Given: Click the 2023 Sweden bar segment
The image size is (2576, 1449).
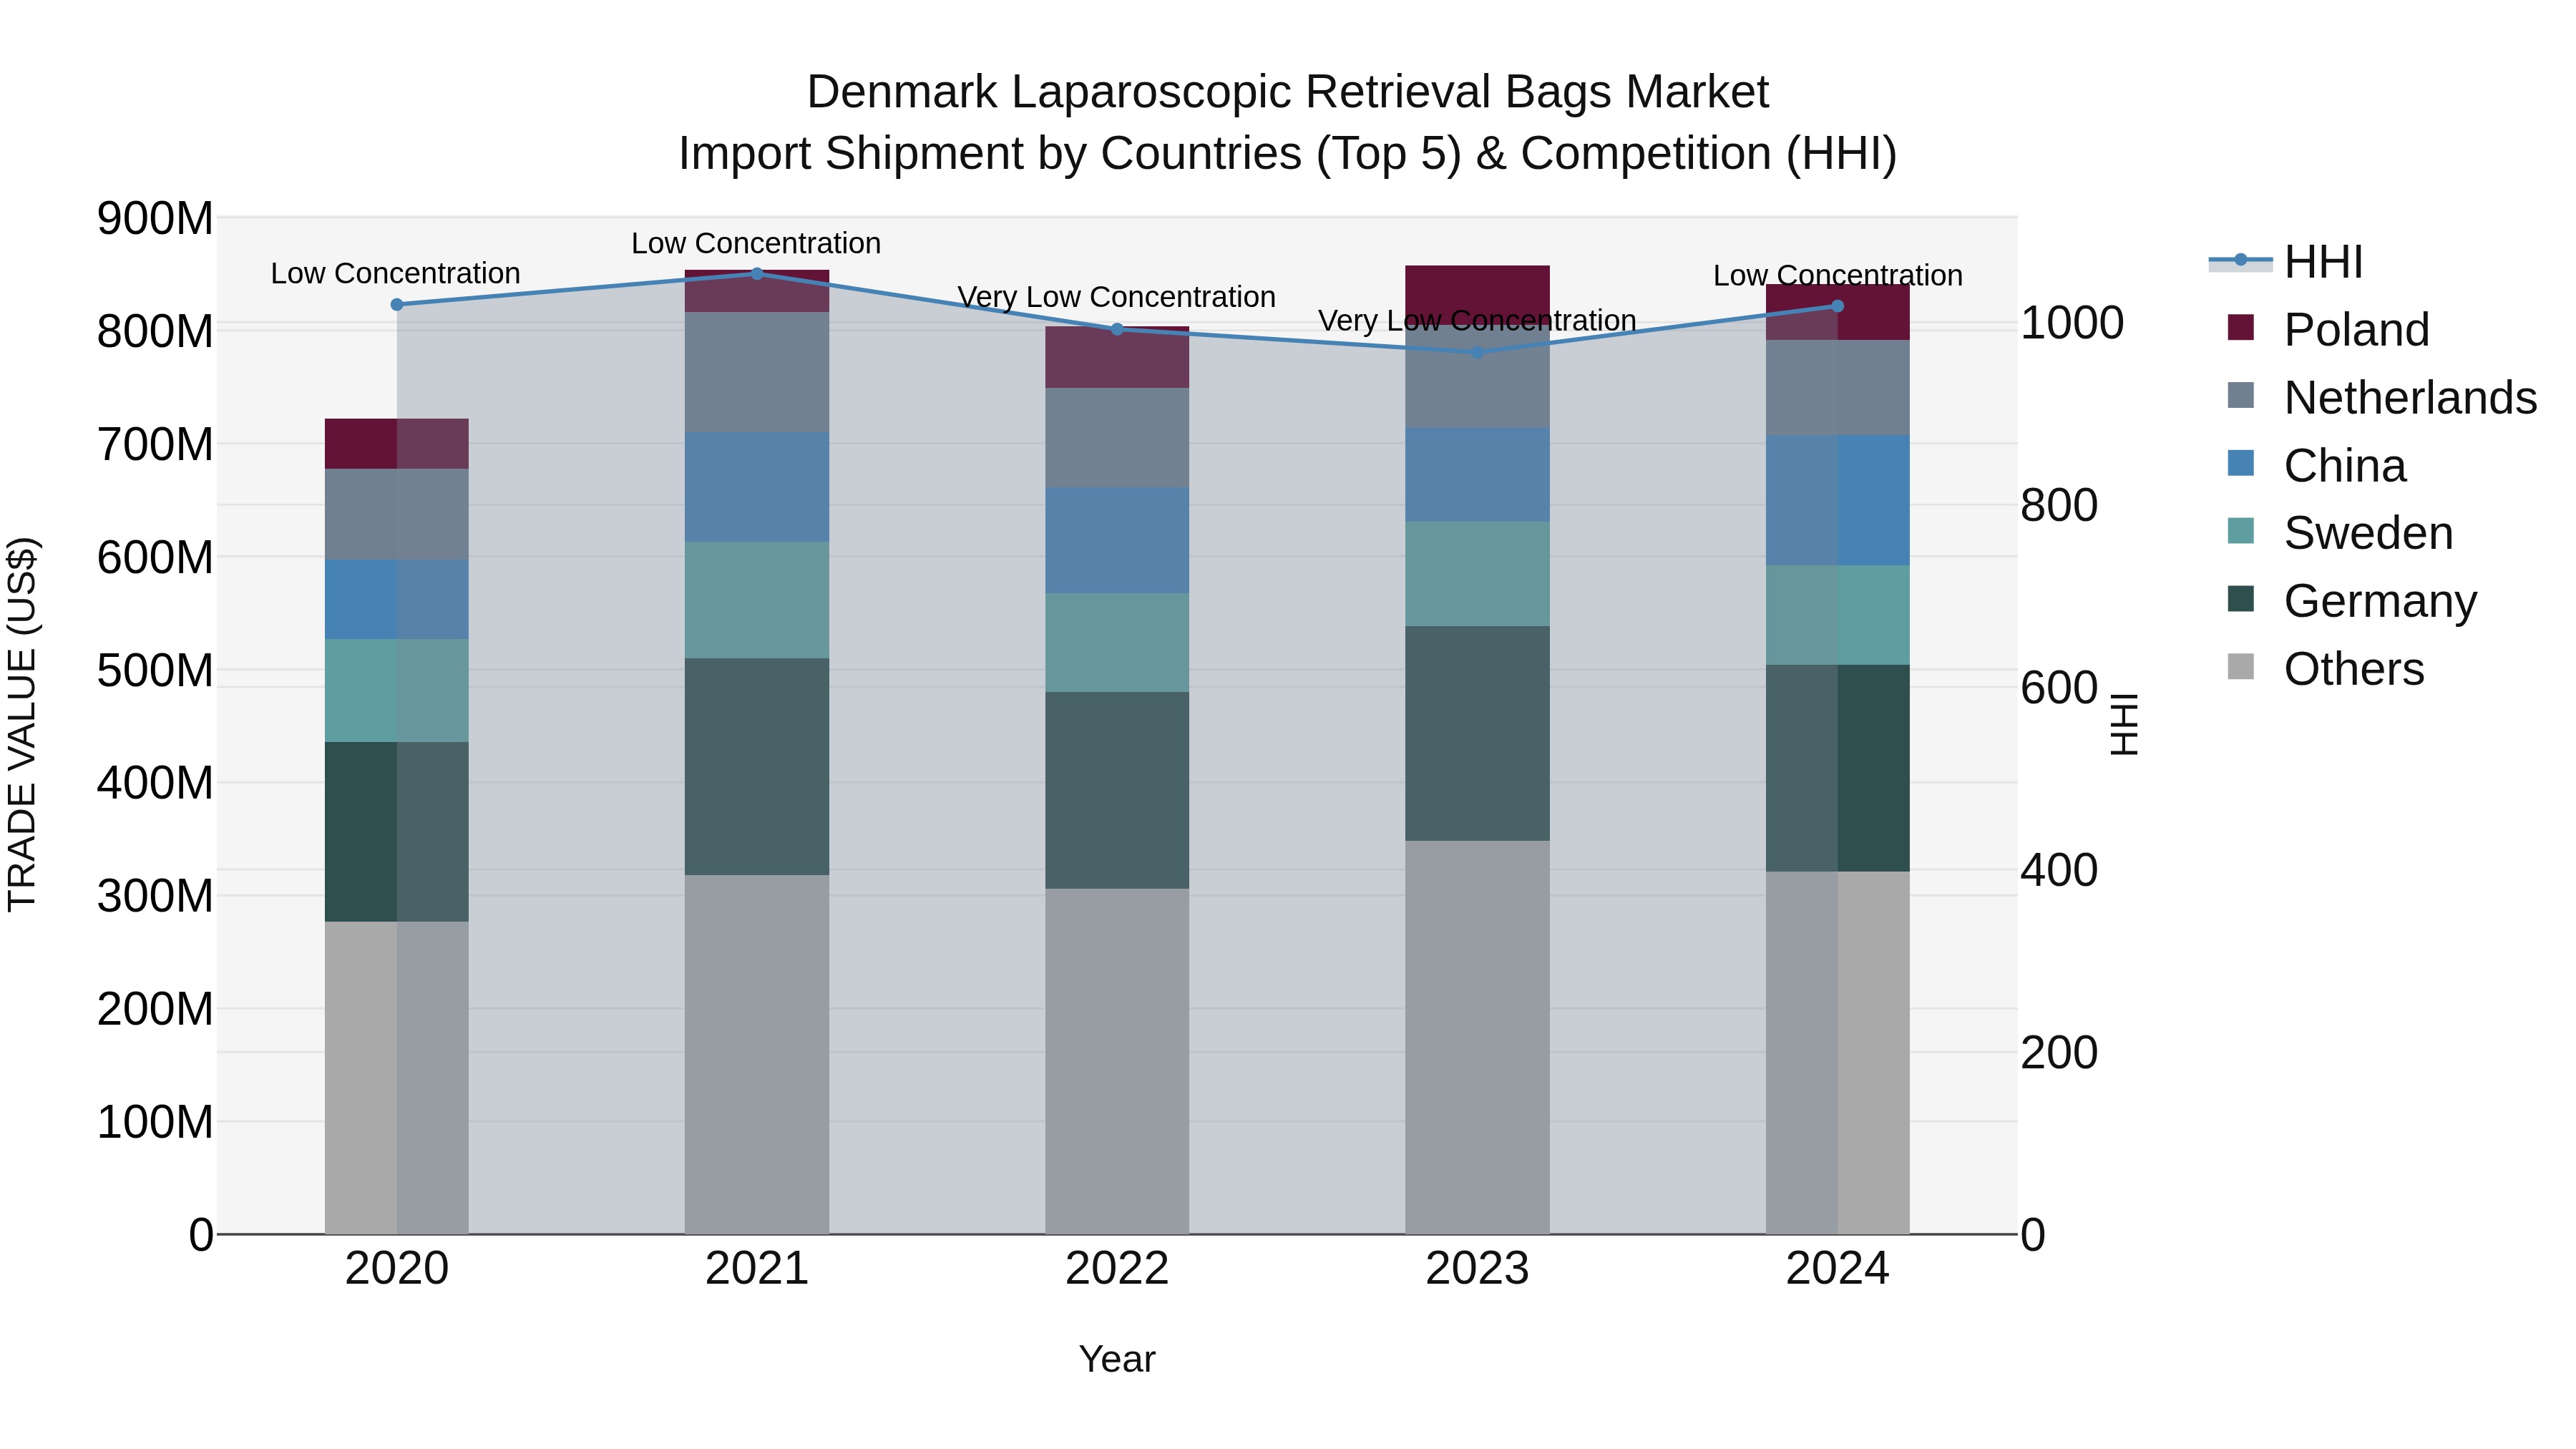Looking at the screenshot, I should coord(1478,574).
